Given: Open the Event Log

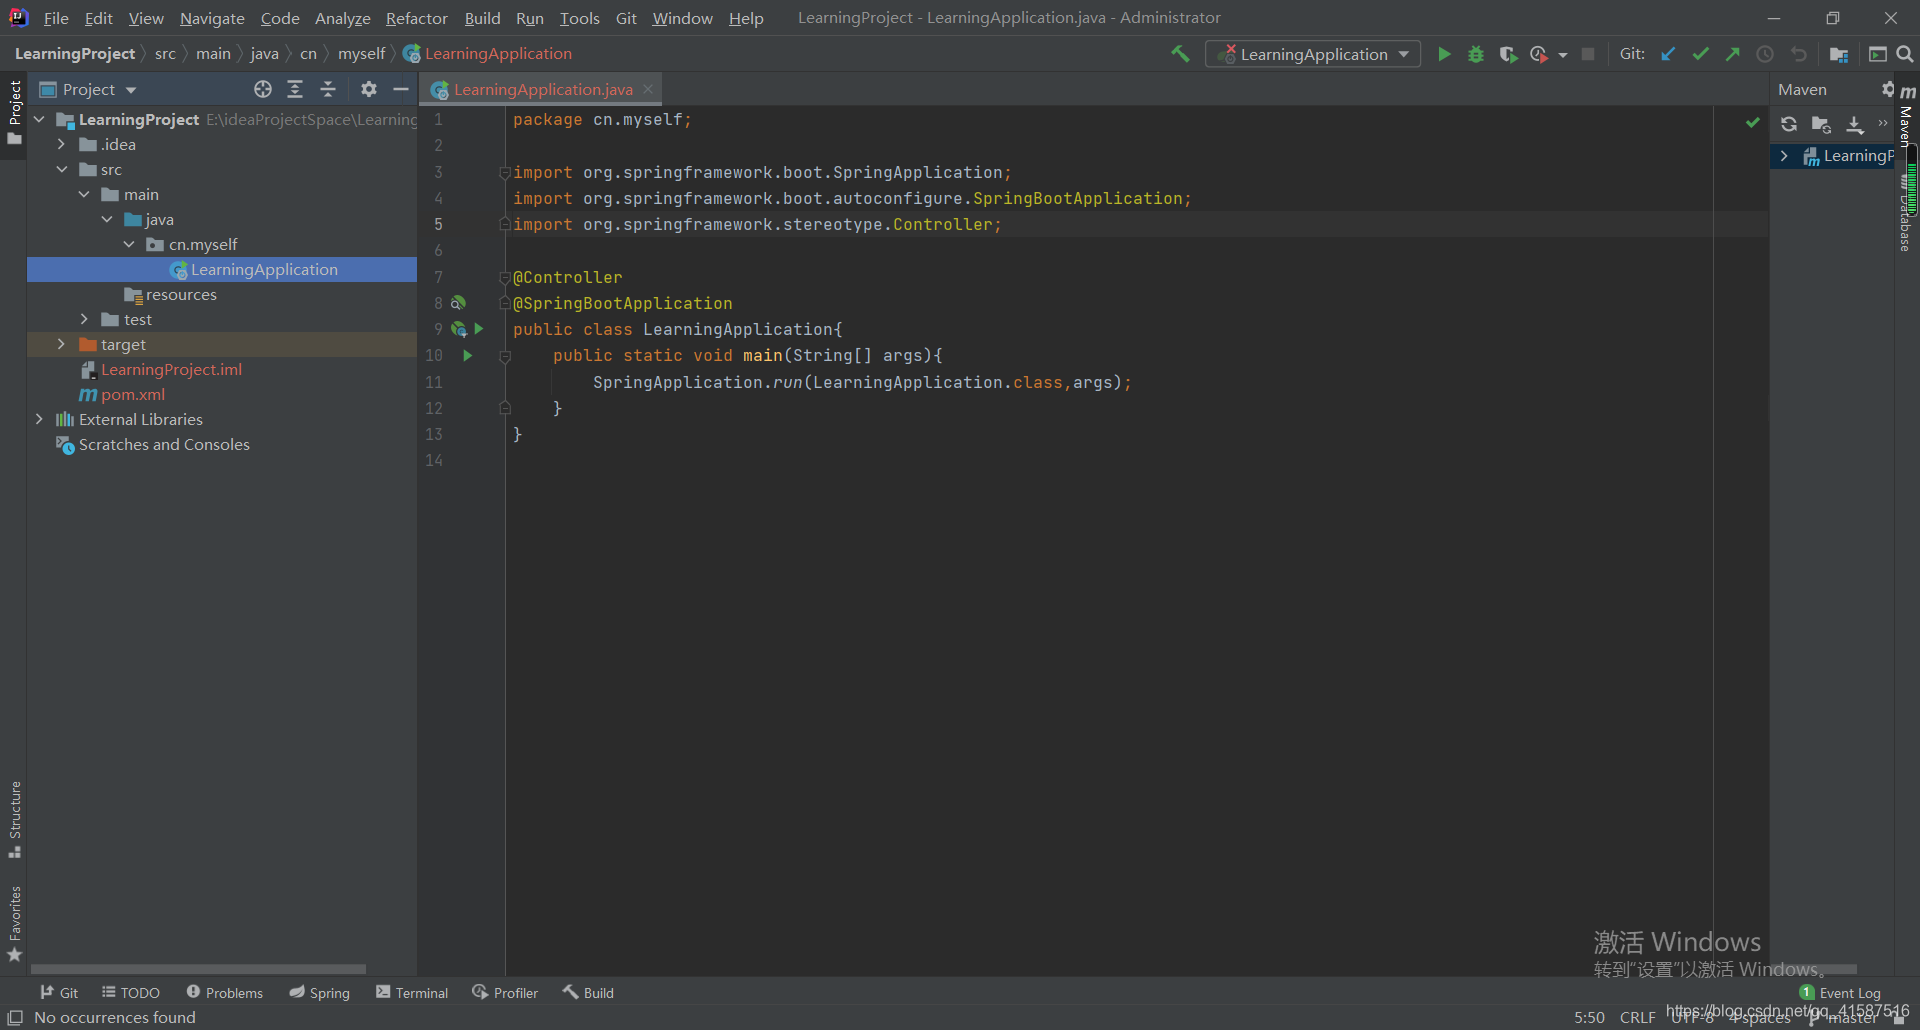Looking at the screenshot, I should click(x=1848, y=991).
